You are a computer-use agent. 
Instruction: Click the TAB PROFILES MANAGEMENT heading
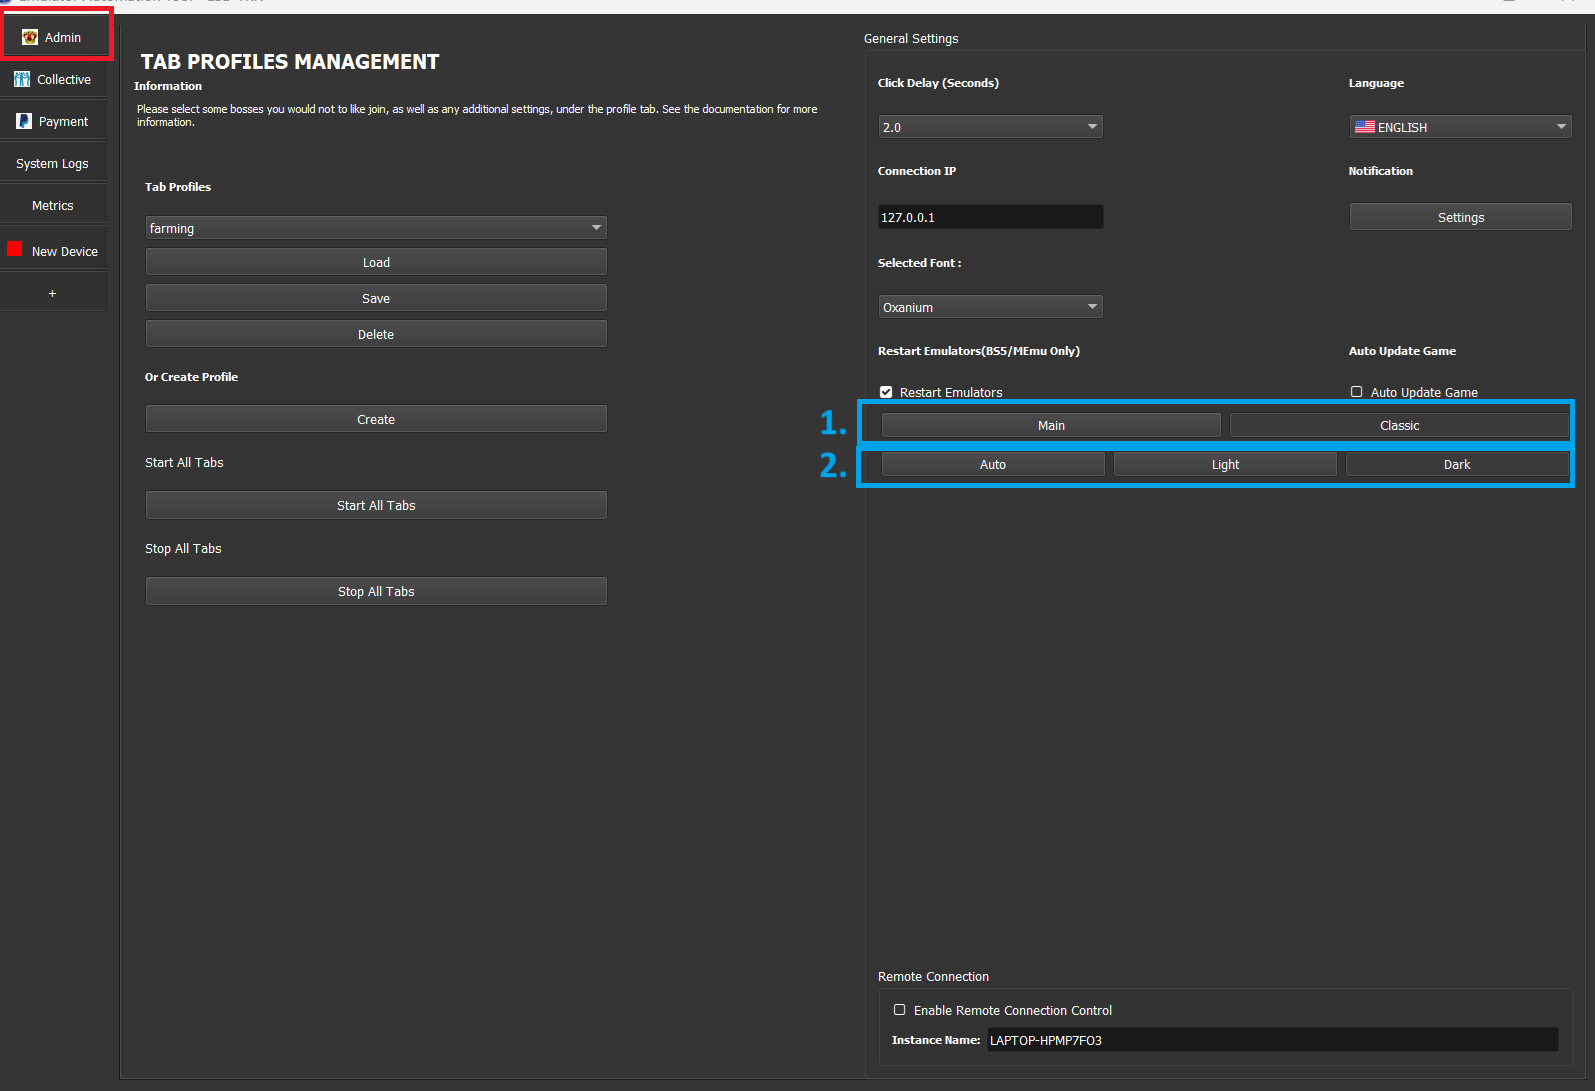(290, 62)
